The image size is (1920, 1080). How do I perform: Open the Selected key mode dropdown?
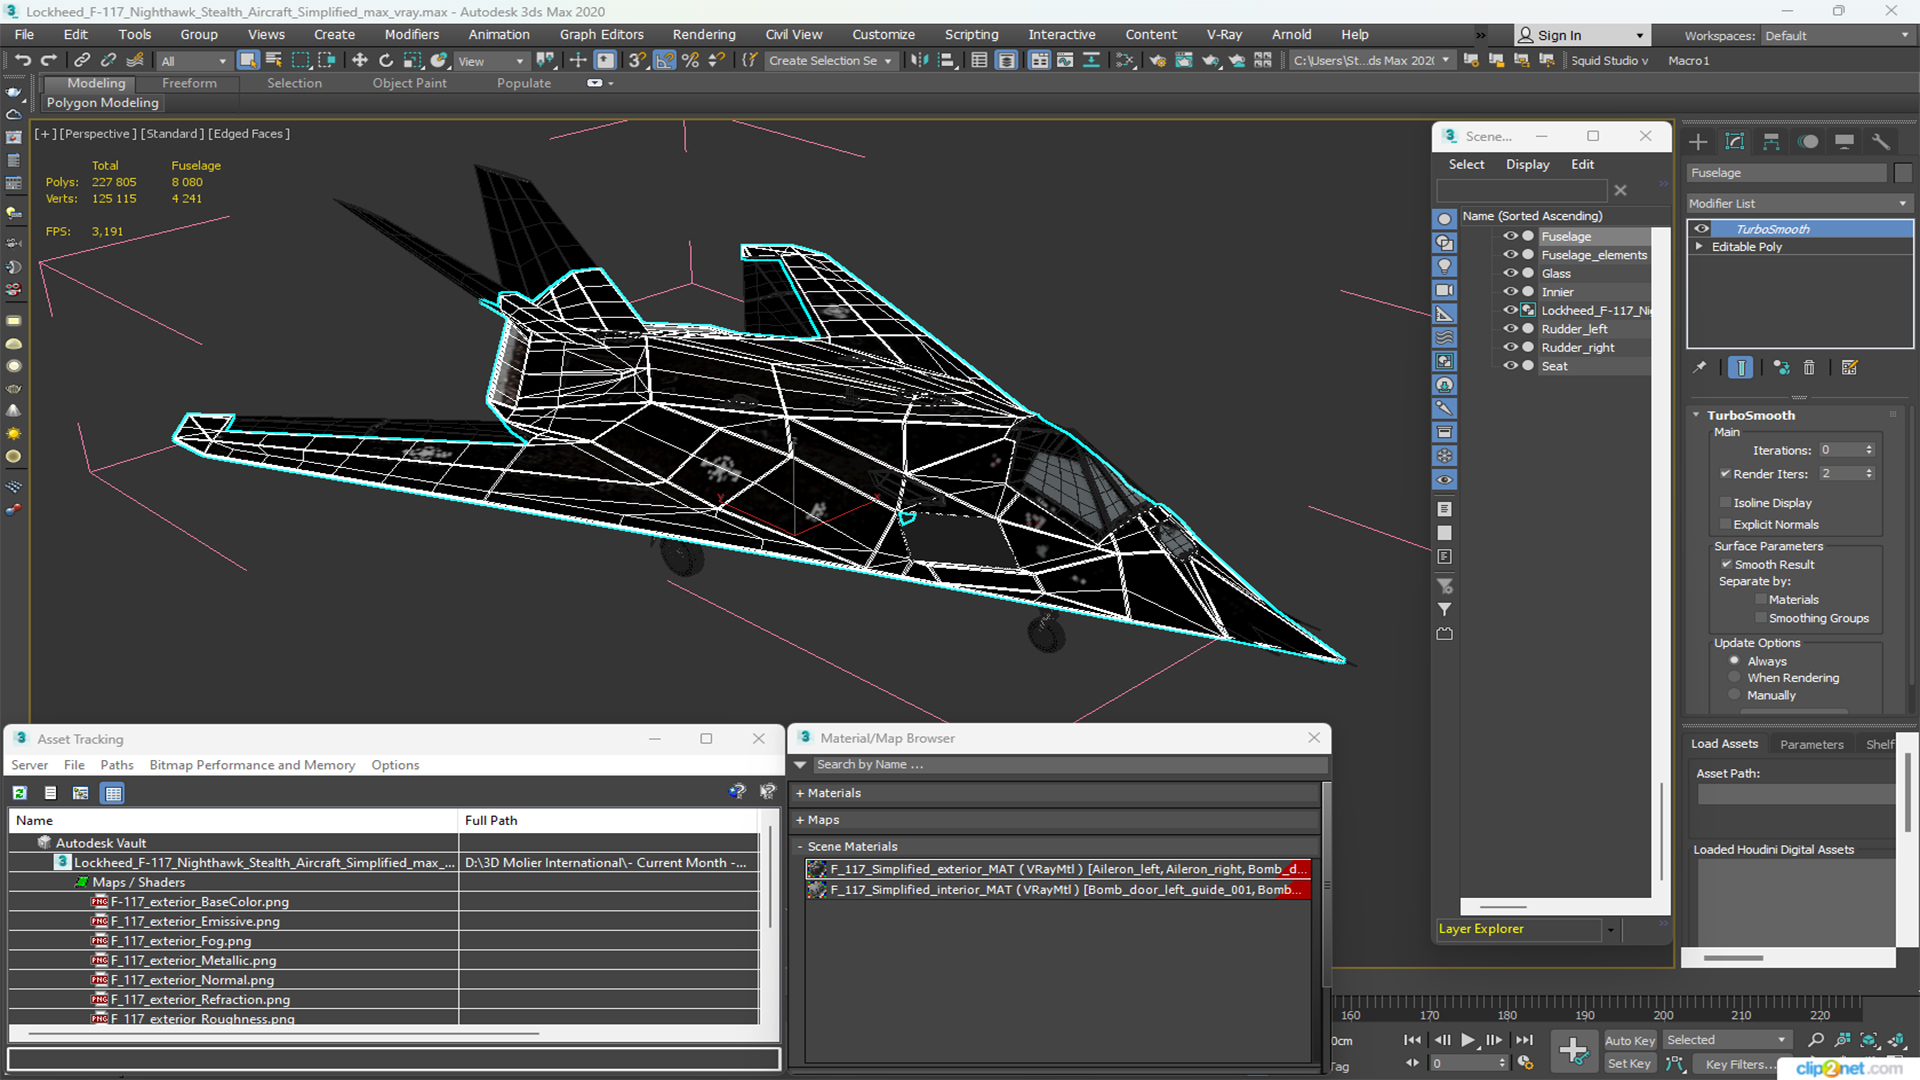click(x=1726, y=1041)
